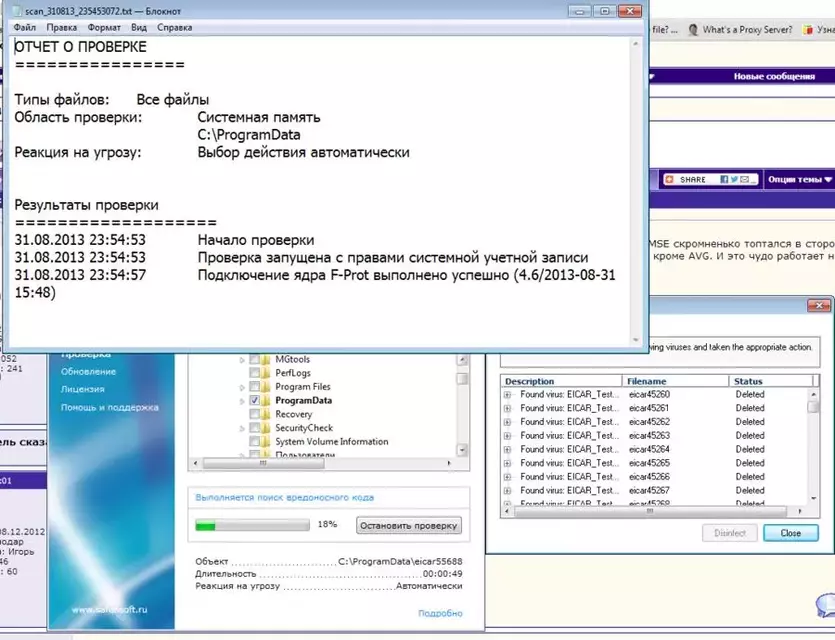The width and height of the screenshot is (835, 640).
Task: Open the Справка menu in Notepad
Action: click(175, 28)
